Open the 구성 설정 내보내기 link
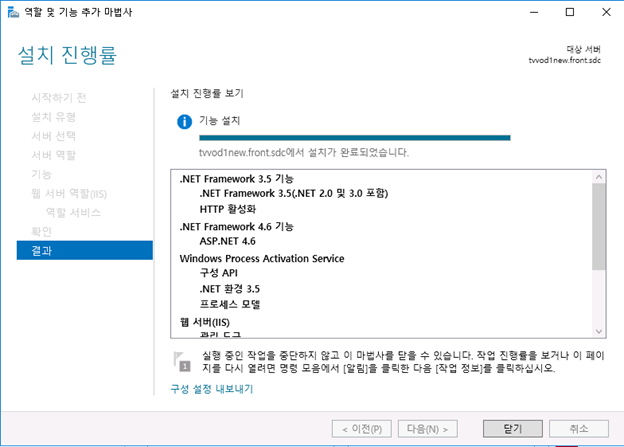This screenshot has width=624, height=447. click(212, 389)
